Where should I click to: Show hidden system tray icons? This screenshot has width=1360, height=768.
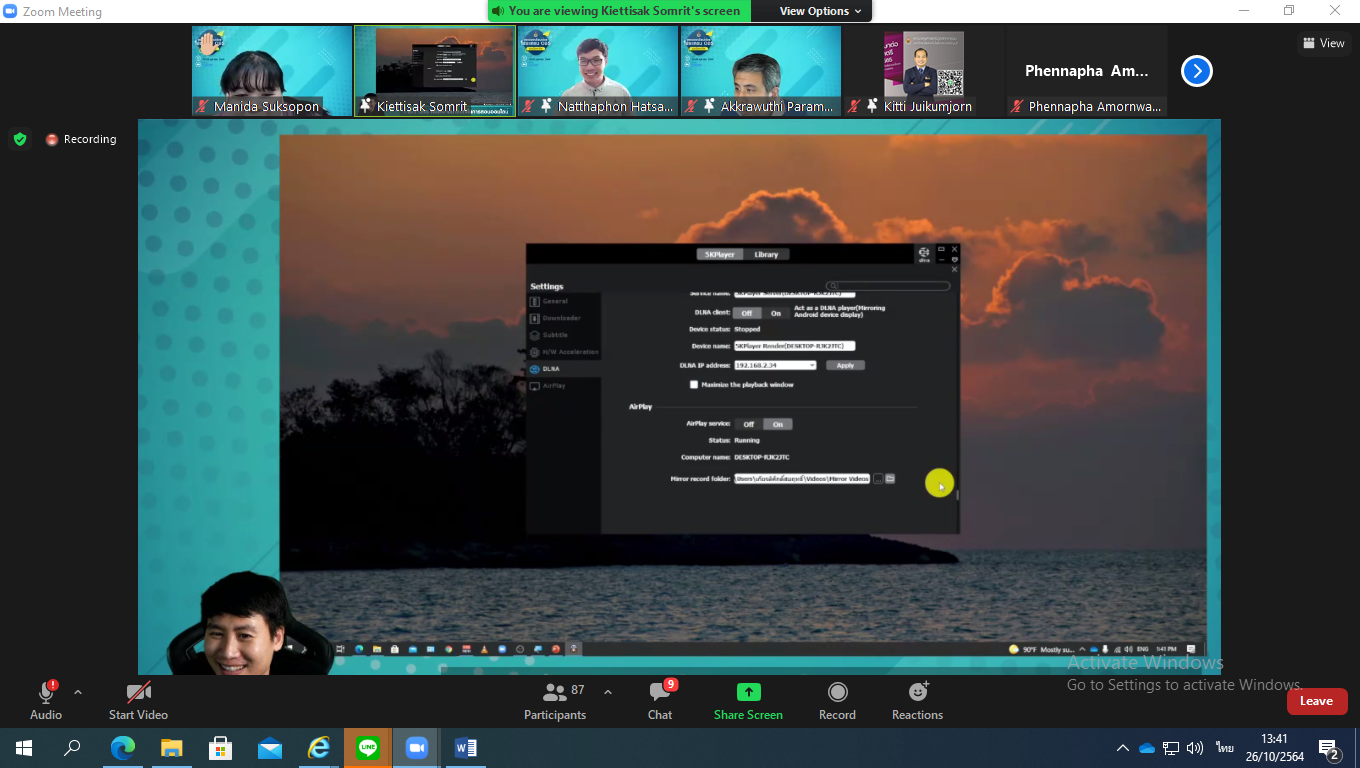pos(1122,748)
